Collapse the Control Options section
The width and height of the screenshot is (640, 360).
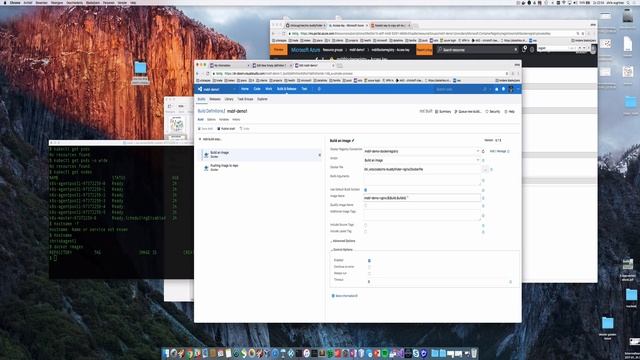(x=342, y=250)
